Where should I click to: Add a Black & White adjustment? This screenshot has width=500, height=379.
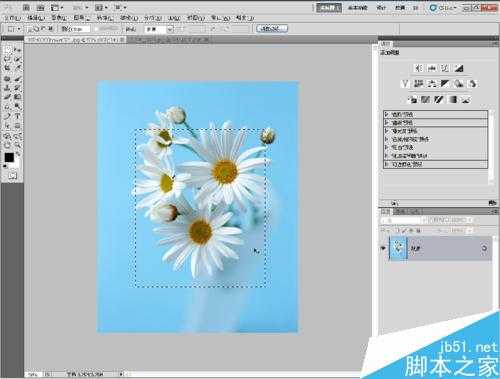coord(445,84)
